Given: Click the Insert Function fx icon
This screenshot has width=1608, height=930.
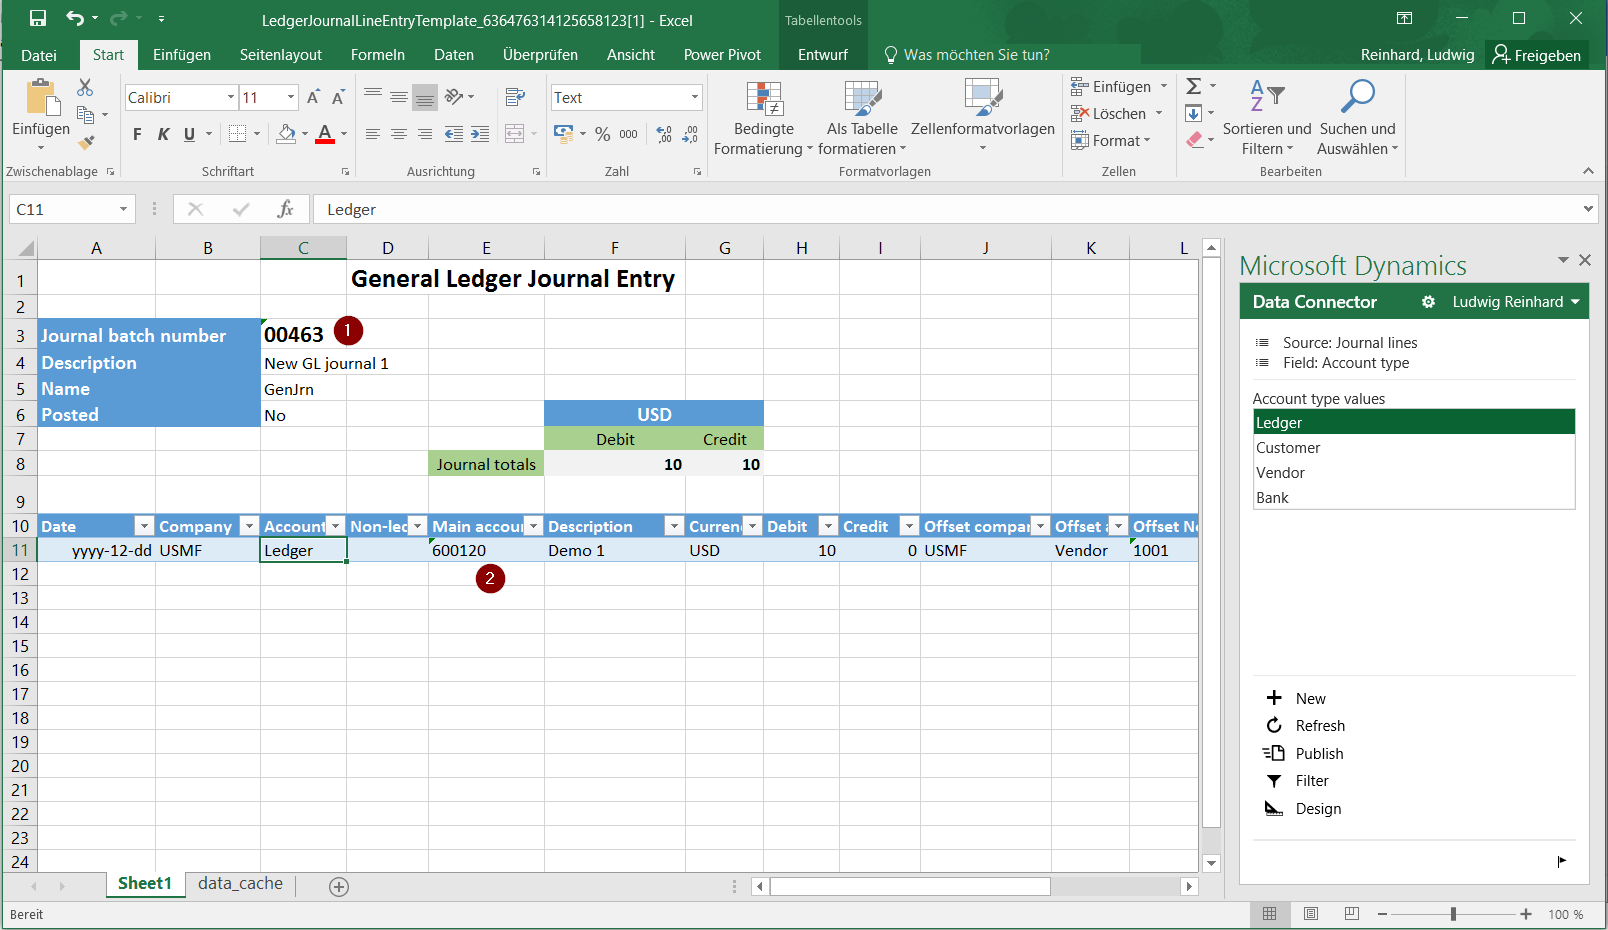Looking at the screenshot, I should pos(285,209).
